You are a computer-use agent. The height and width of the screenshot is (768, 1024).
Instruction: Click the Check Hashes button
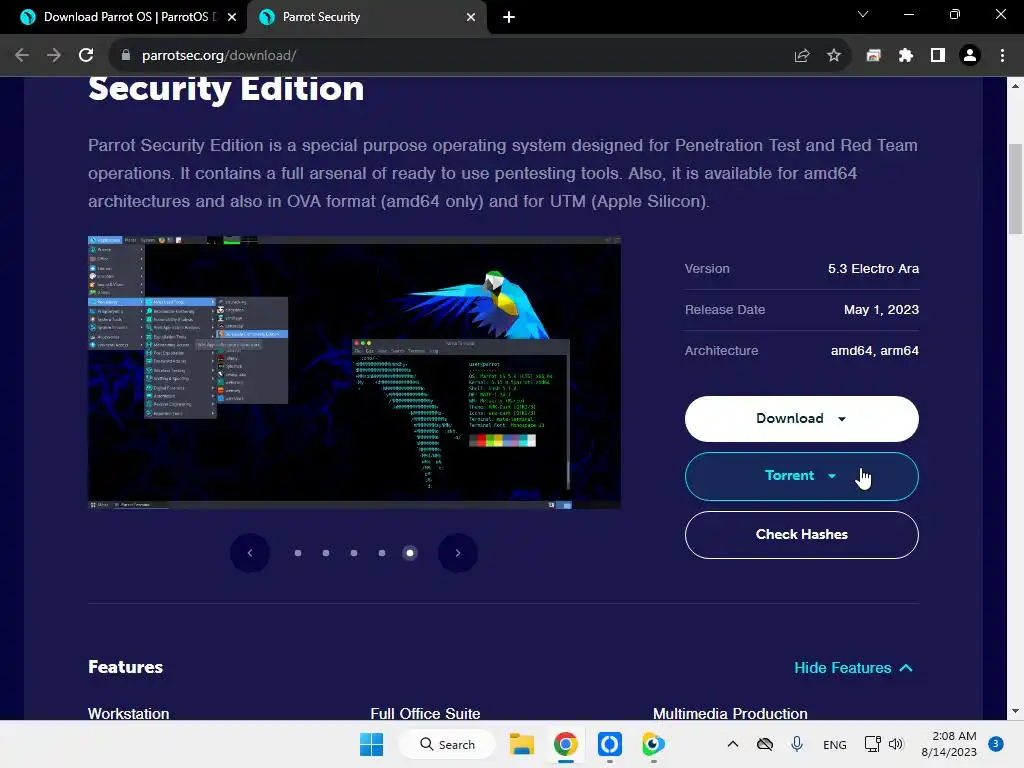[801, 534]
